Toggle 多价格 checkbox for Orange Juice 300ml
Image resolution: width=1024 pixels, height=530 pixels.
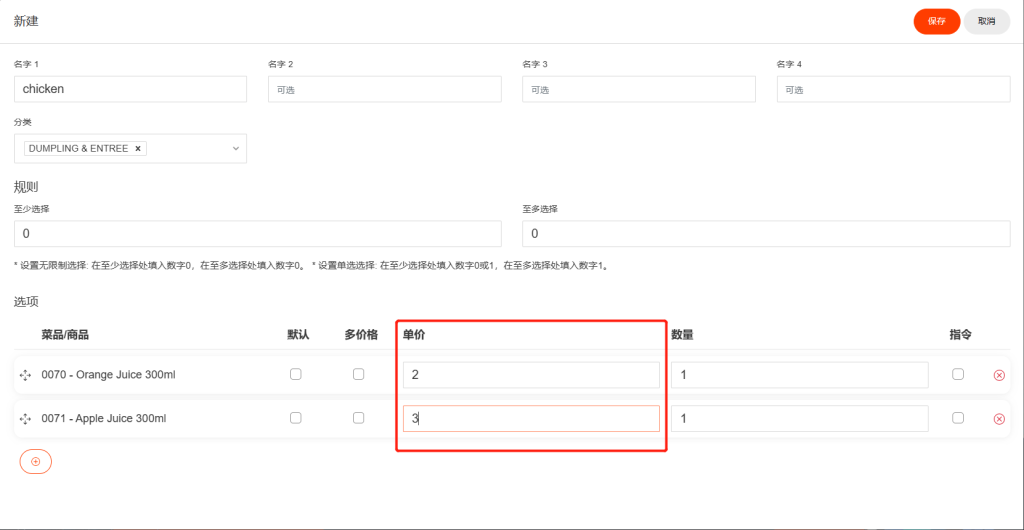[x=359, y=375]
